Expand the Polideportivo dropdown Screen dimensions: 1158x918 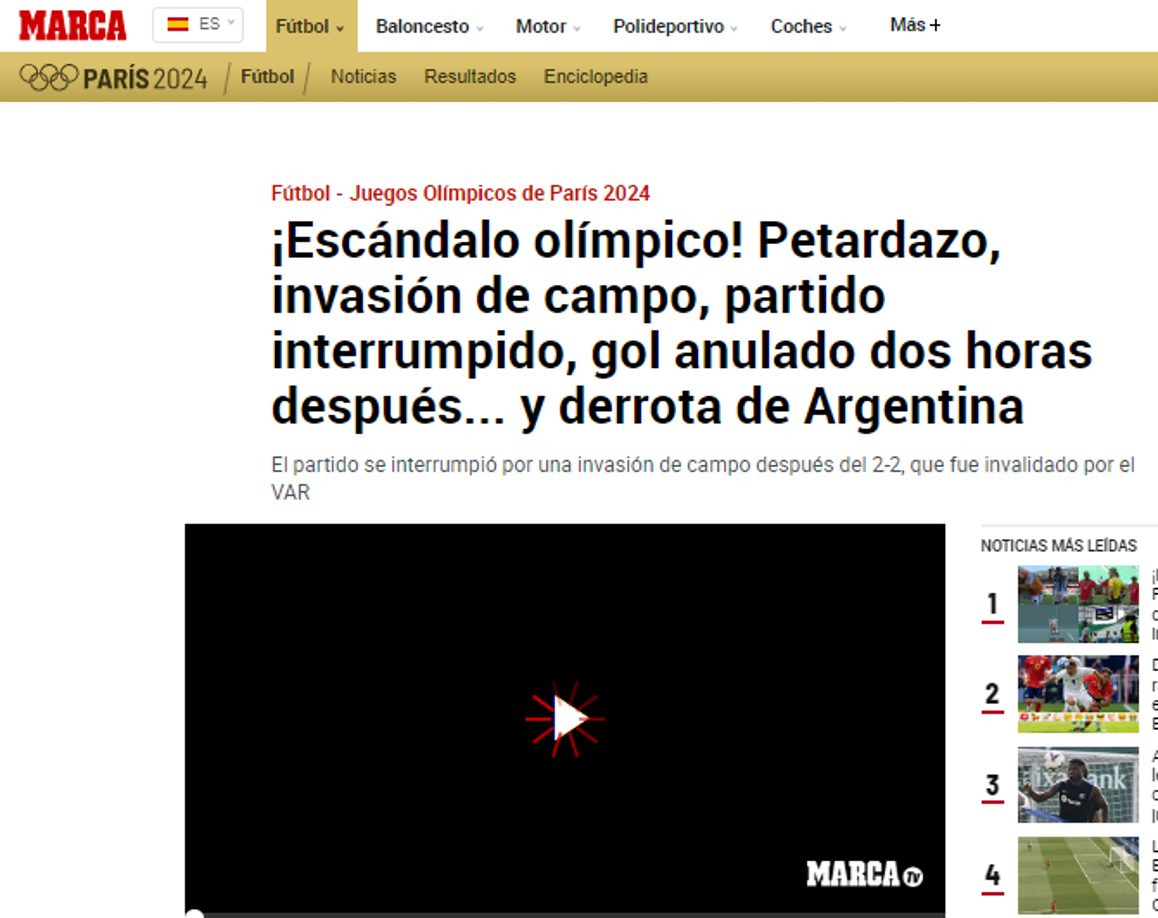[x=674, y=26]
